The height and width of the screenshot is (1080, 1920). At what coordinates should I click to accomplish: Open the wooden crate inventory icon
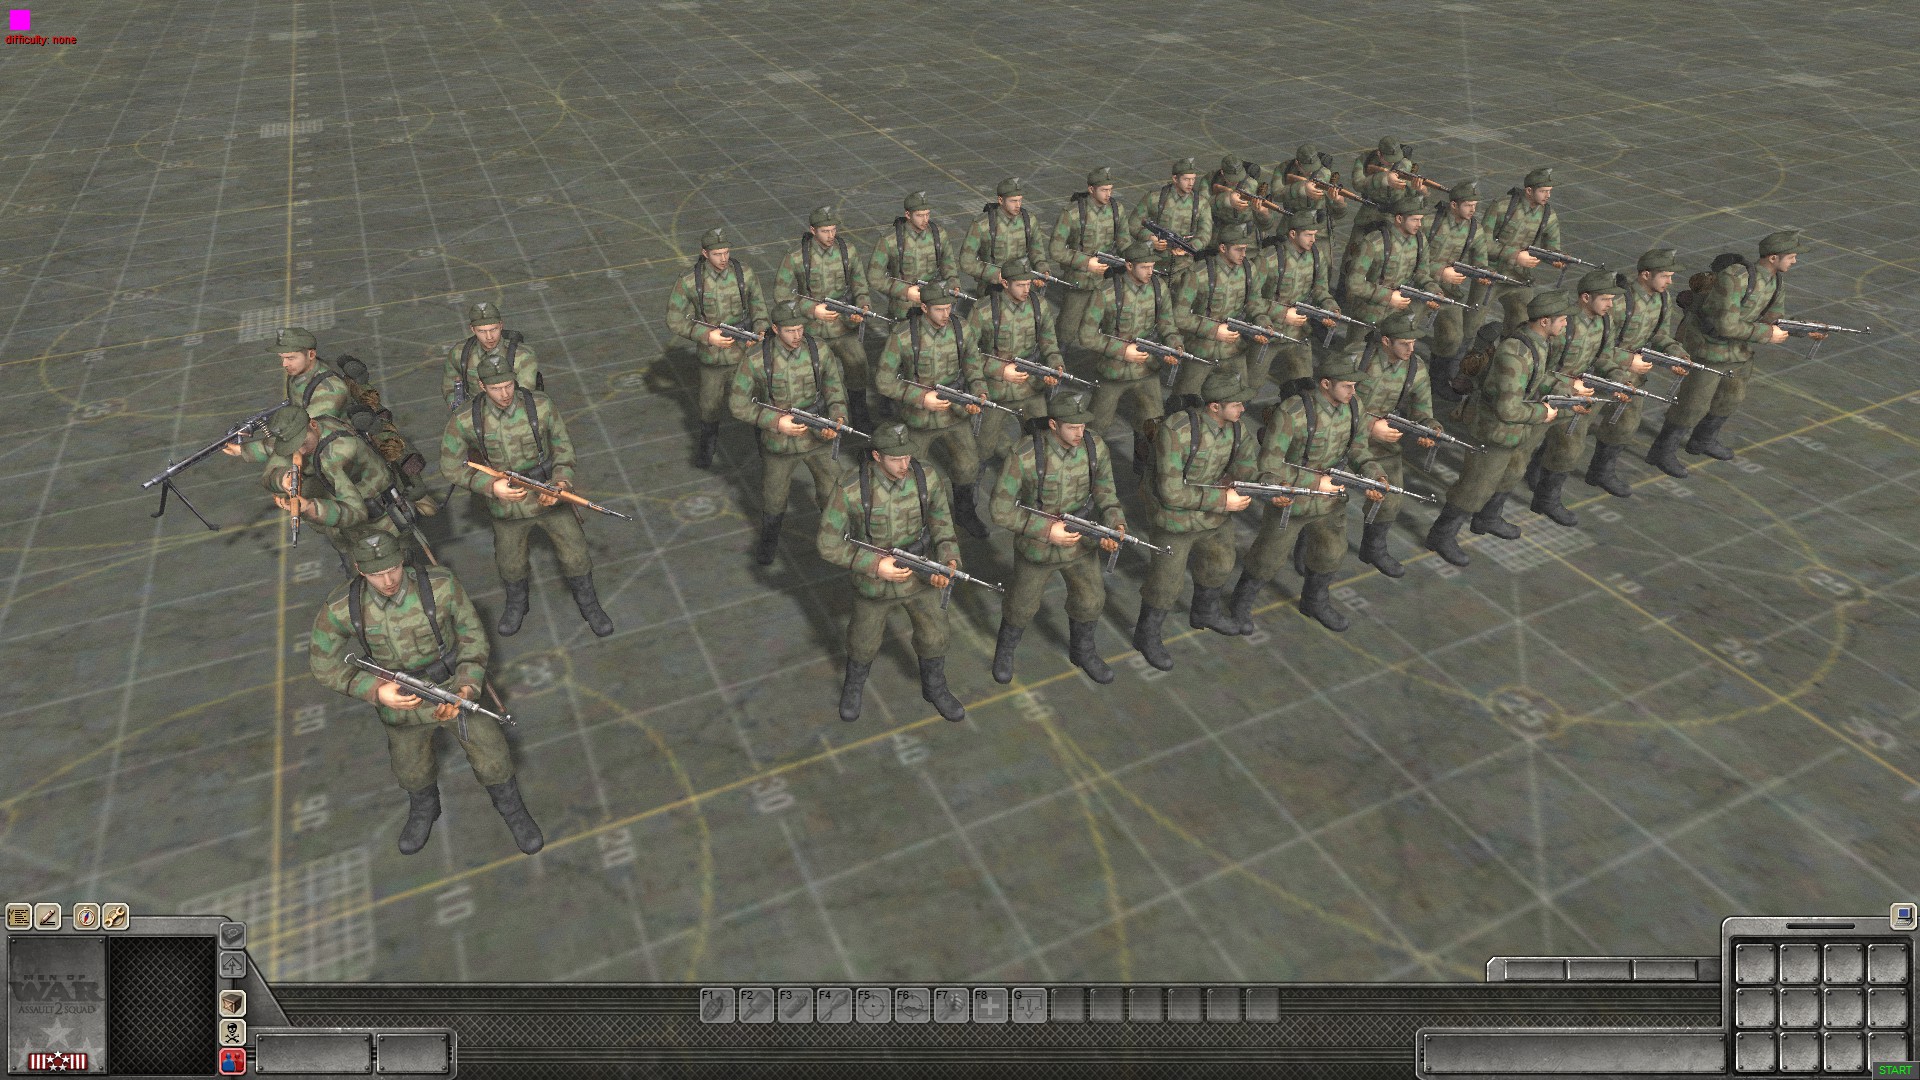click(x=232, y=1003)
